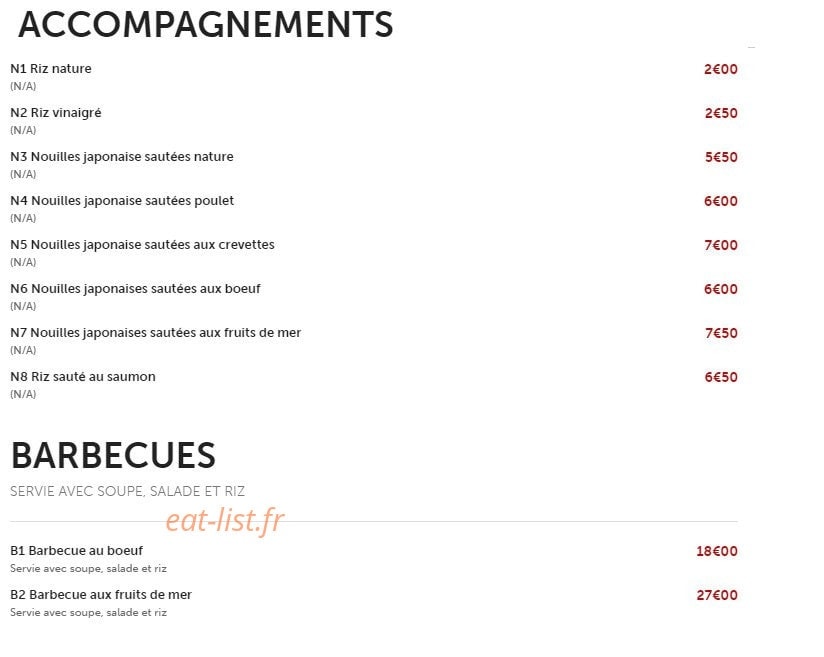Click the 2€00 price of Riz nature
Viewport: 824px width, 657px height.
[721, 69]
